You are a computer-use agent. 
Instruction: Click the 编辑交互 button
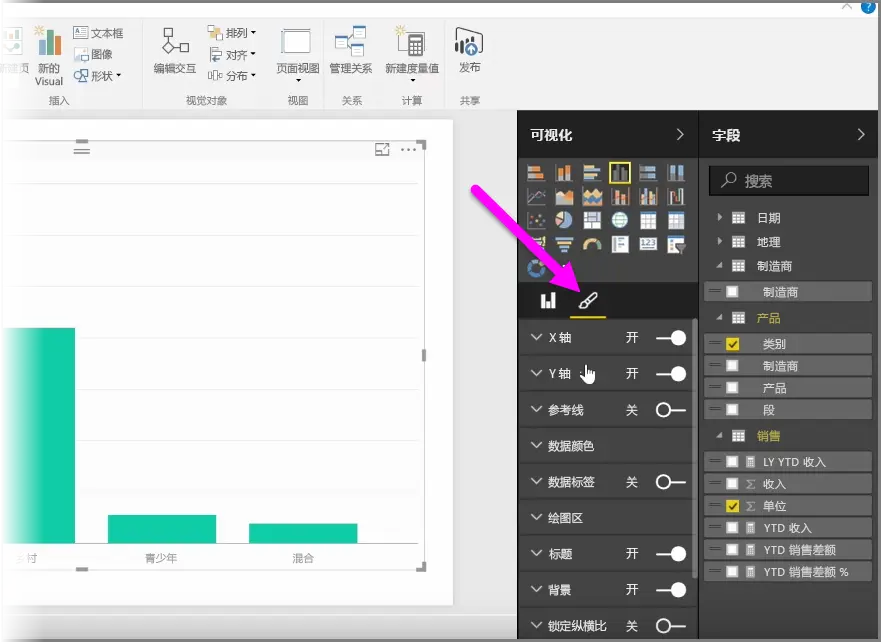(175, 51)
